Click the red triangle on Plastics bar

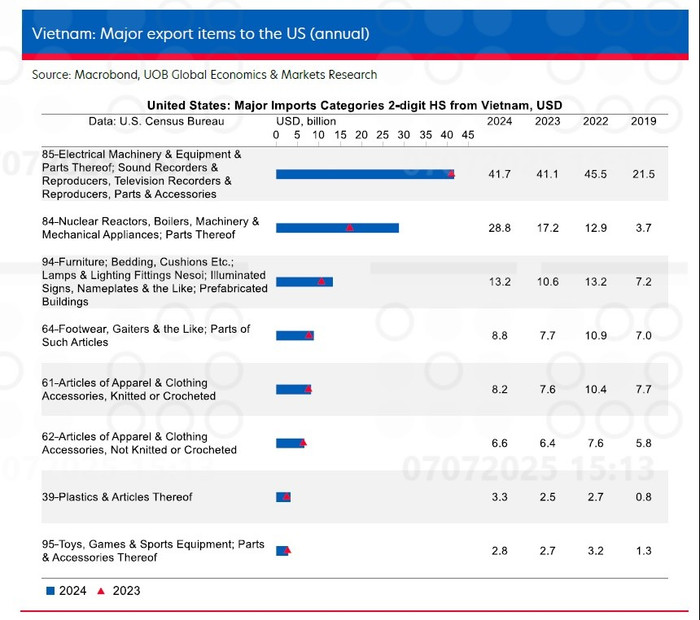coord(287,496)
